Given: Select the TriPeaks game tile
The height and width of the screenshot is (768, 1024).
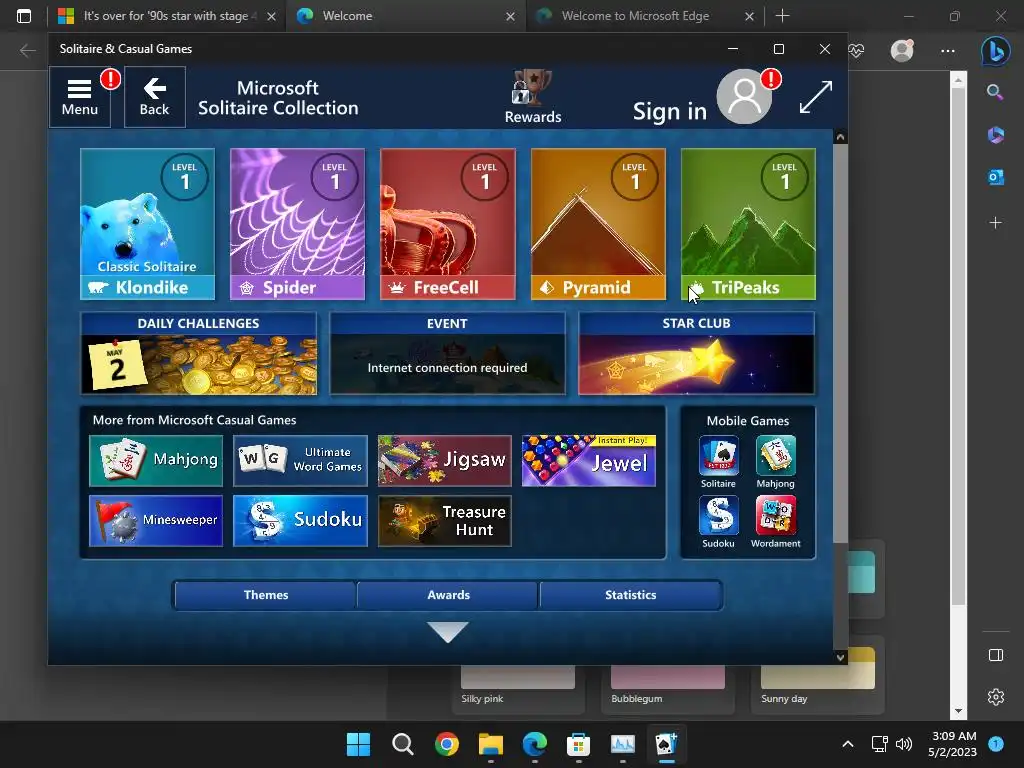Looking at the screenshot, I should click(x=748, y=224).
